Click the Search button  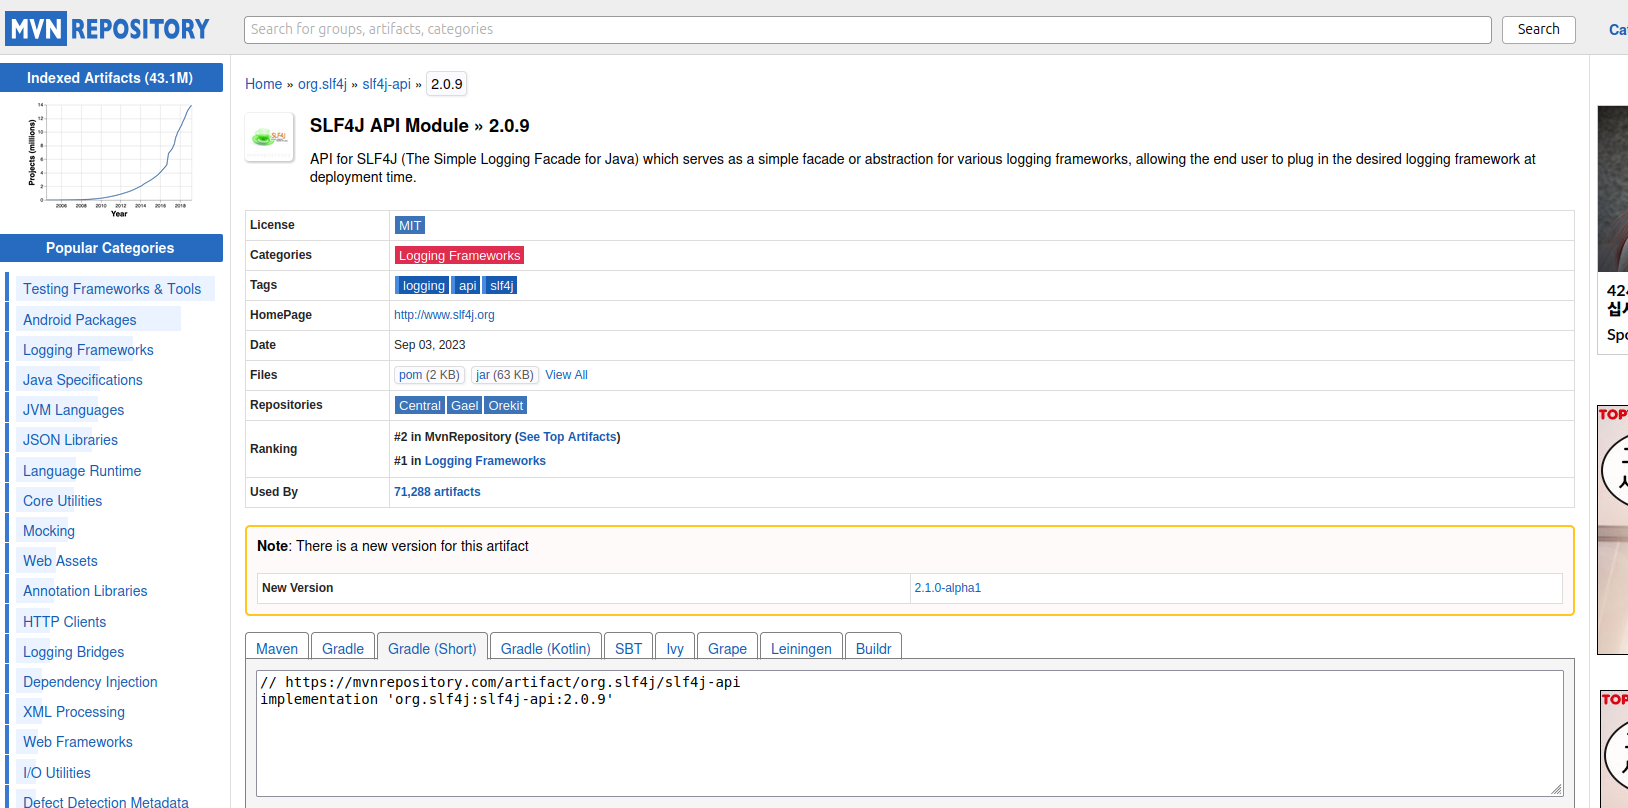point(1538,30)
